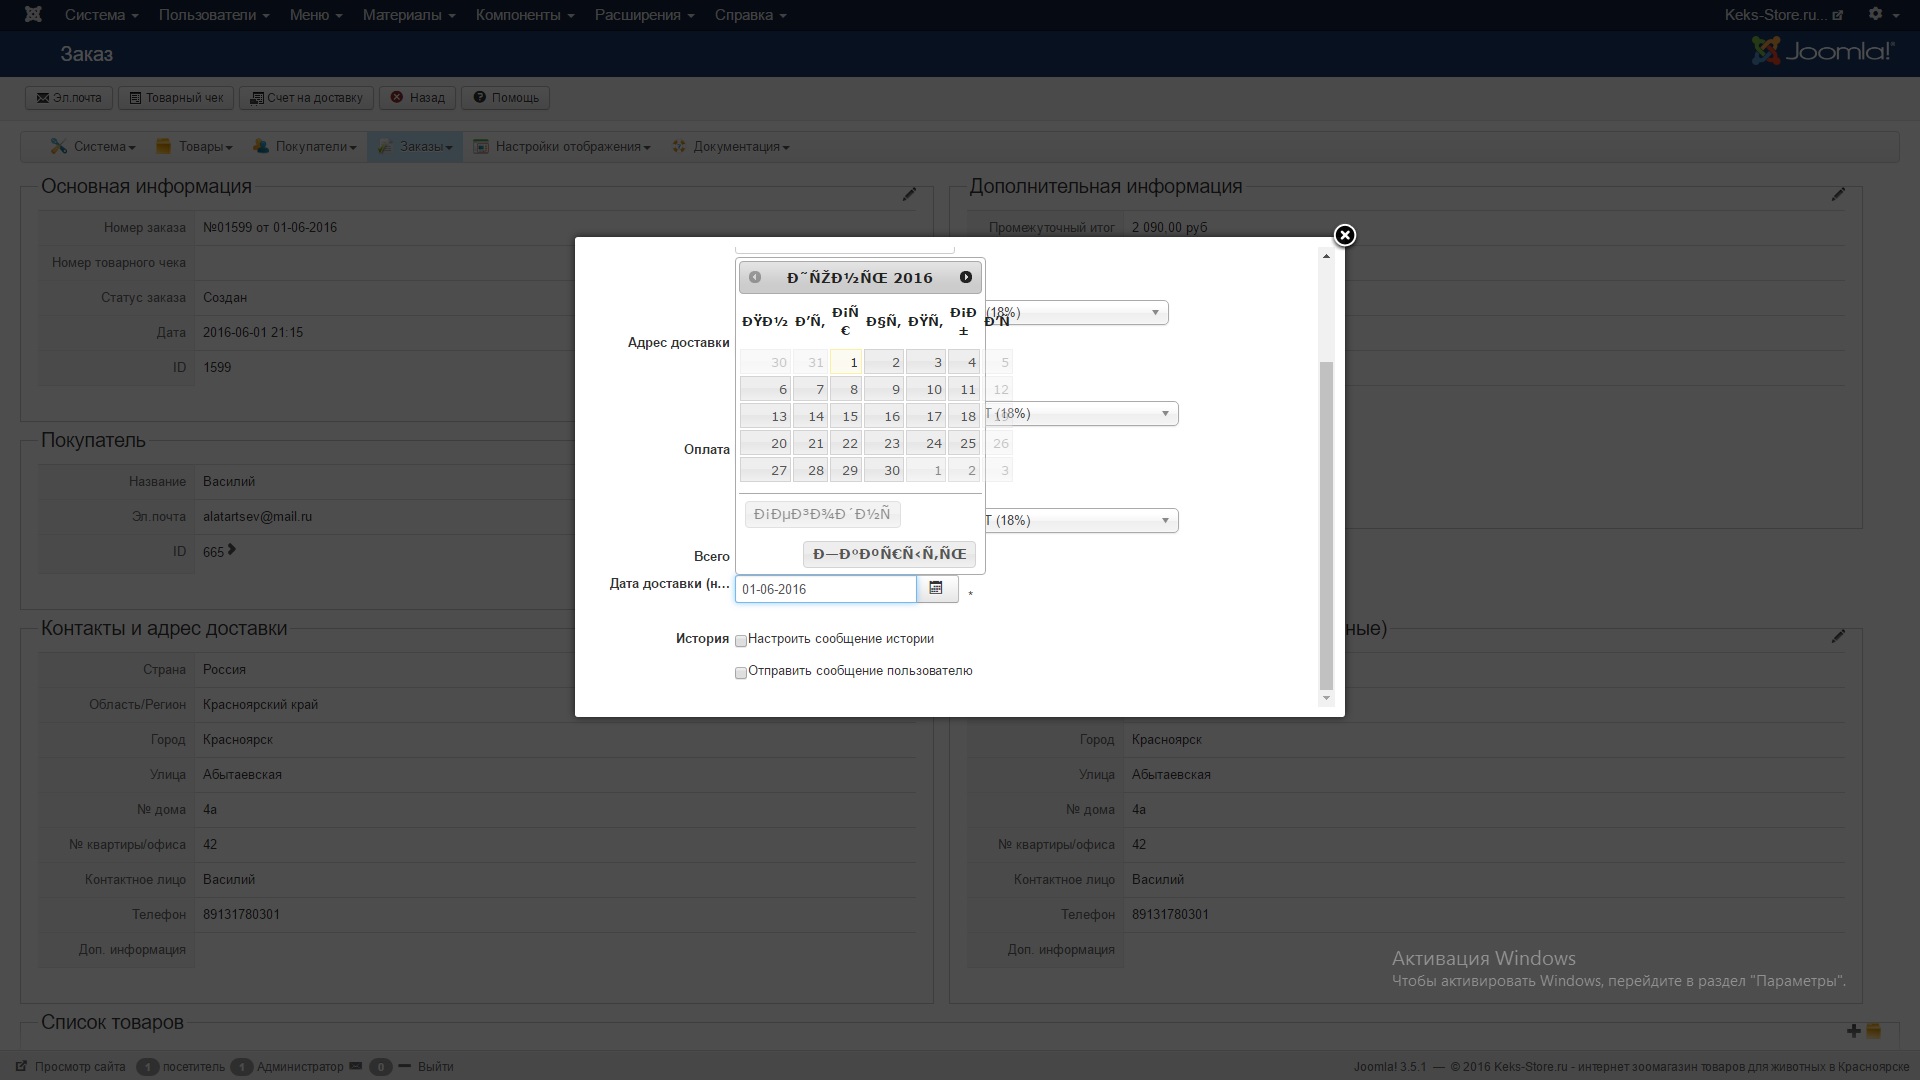This screenshot has width=1920, height=1080.
Task: Click edit pencil for Основная информация
Action: point(909,194)
